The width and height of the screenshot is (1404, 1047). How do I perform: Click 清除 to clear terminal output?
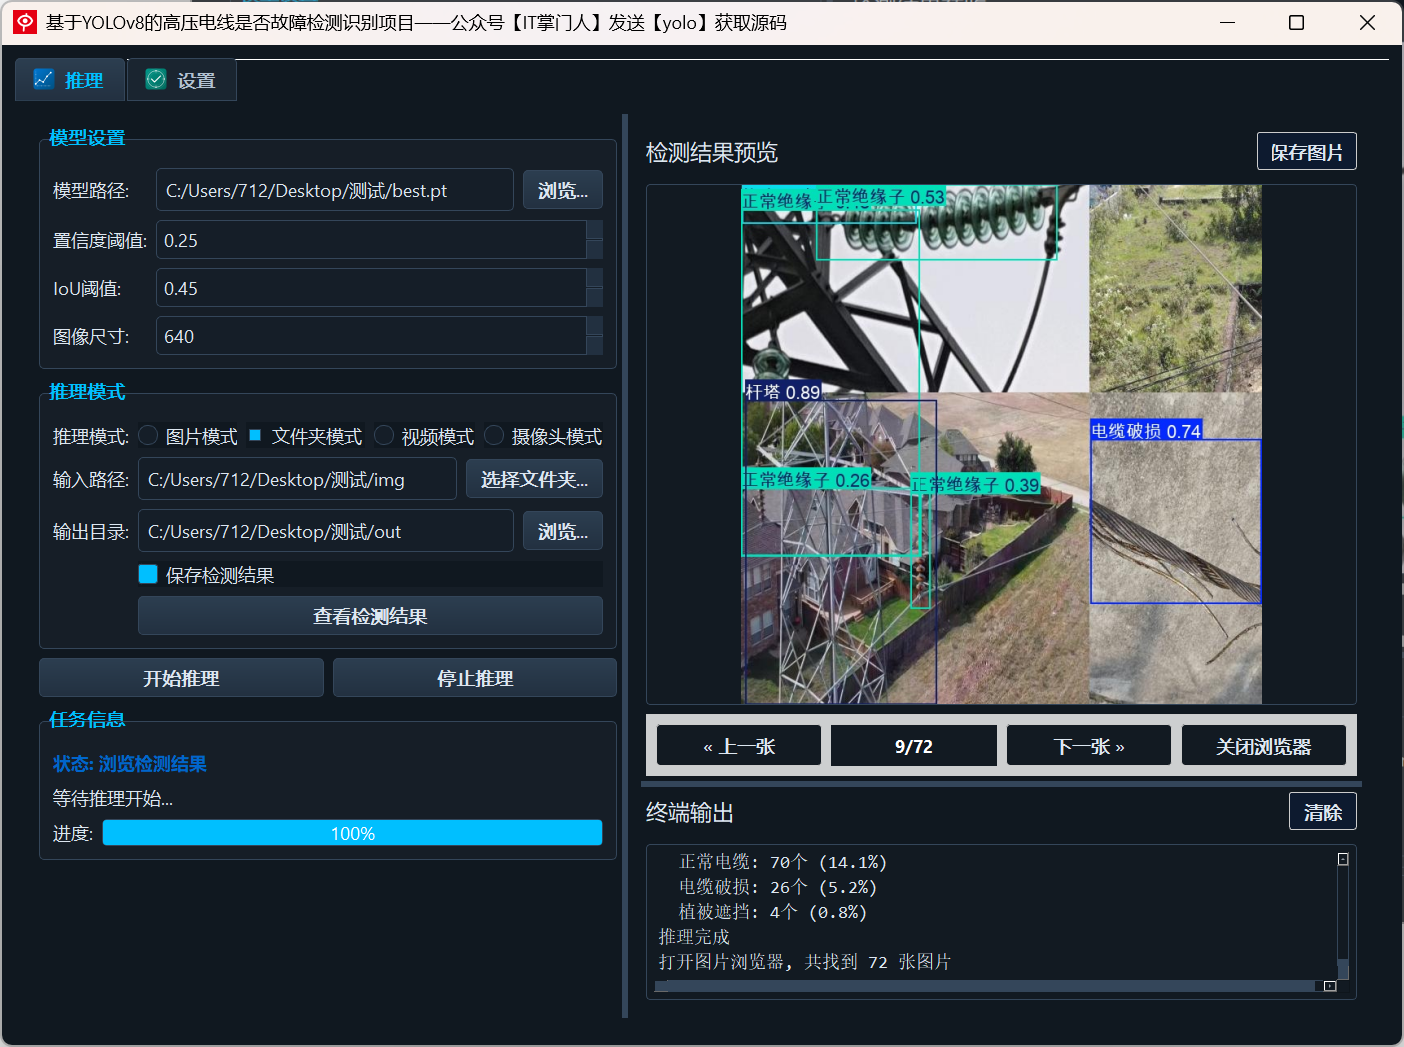tap(1322, 811)
